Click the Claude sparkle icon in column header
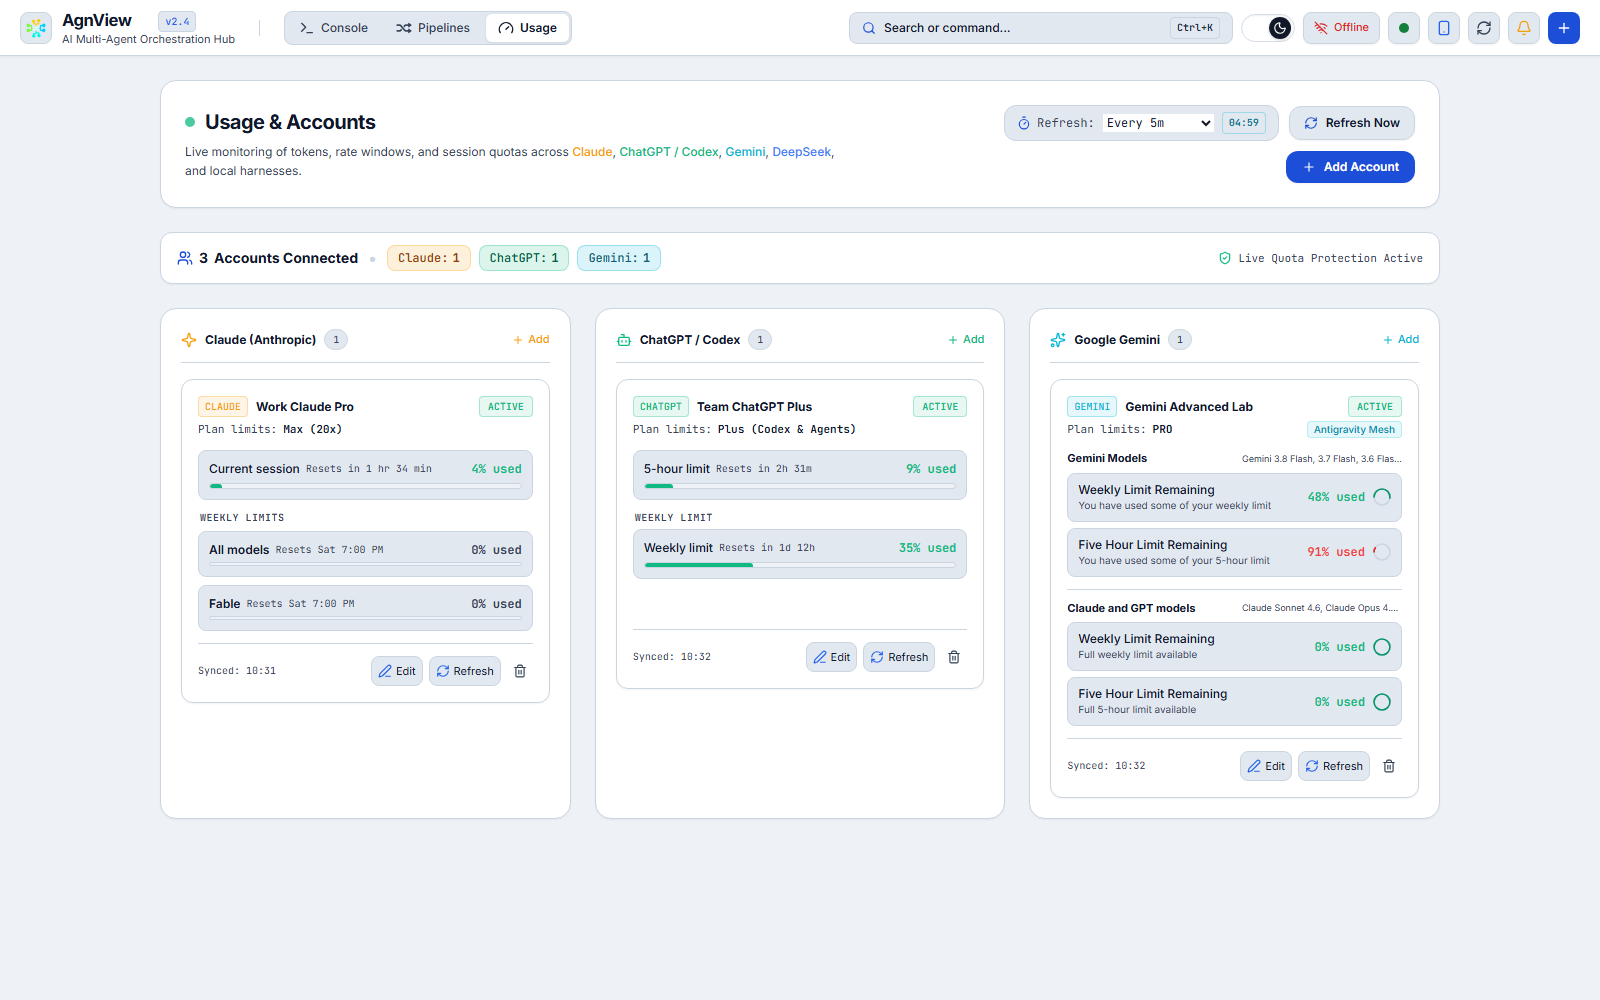This screenshot has width=1600, height=1000. pyautogui.click(x=189, y=340)
